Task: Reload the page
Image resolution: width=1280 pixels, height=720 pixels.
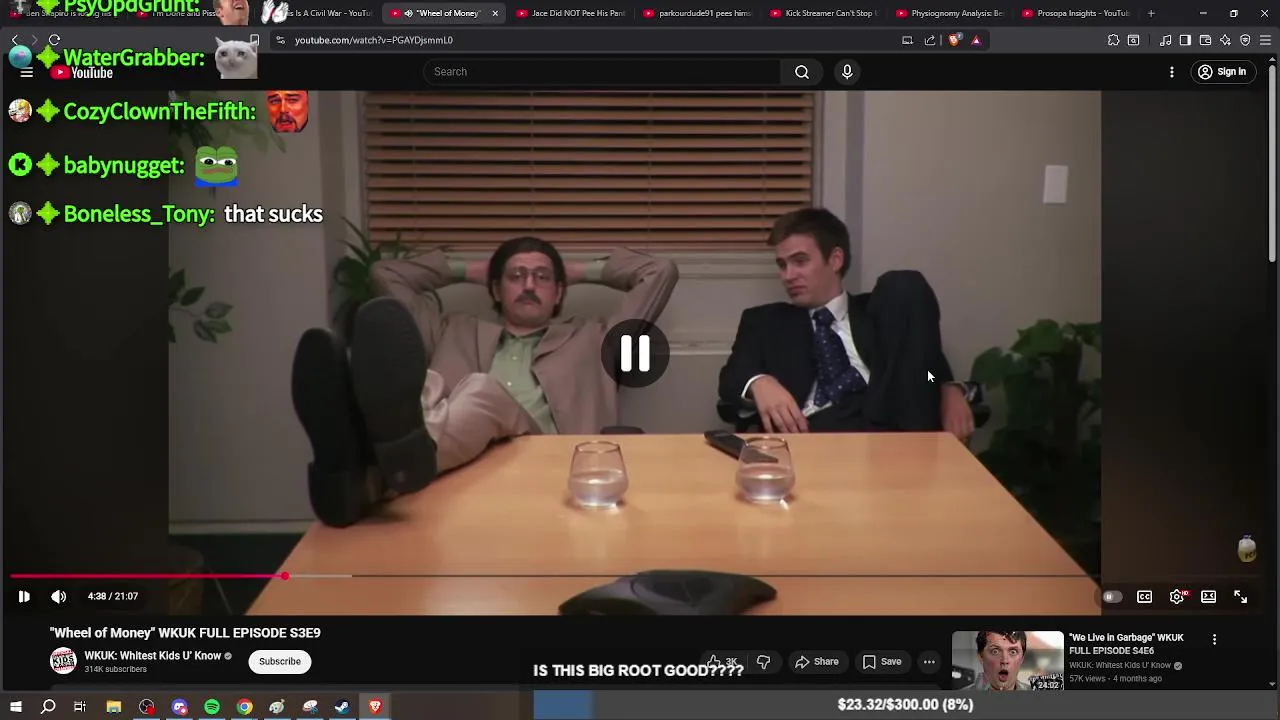Action: (54, 40)
